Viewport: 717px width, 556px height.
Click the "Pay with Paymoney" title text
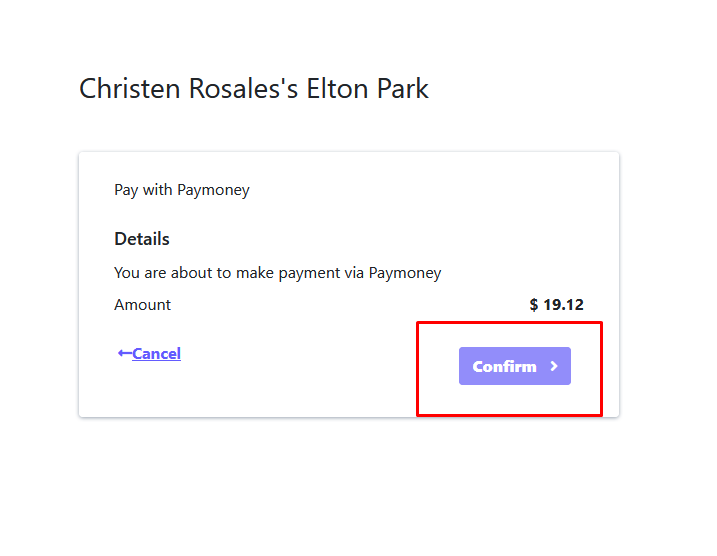coord(182,190)
